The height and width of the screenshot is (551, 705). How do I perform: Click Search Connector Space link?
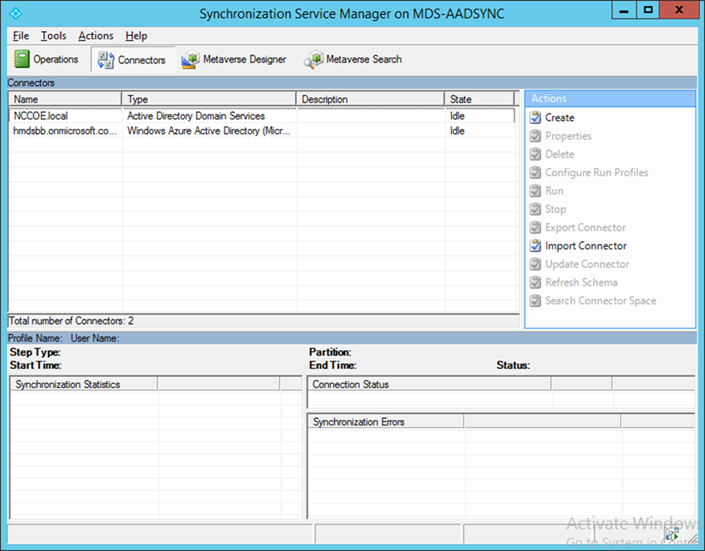(x=601, y=300)
